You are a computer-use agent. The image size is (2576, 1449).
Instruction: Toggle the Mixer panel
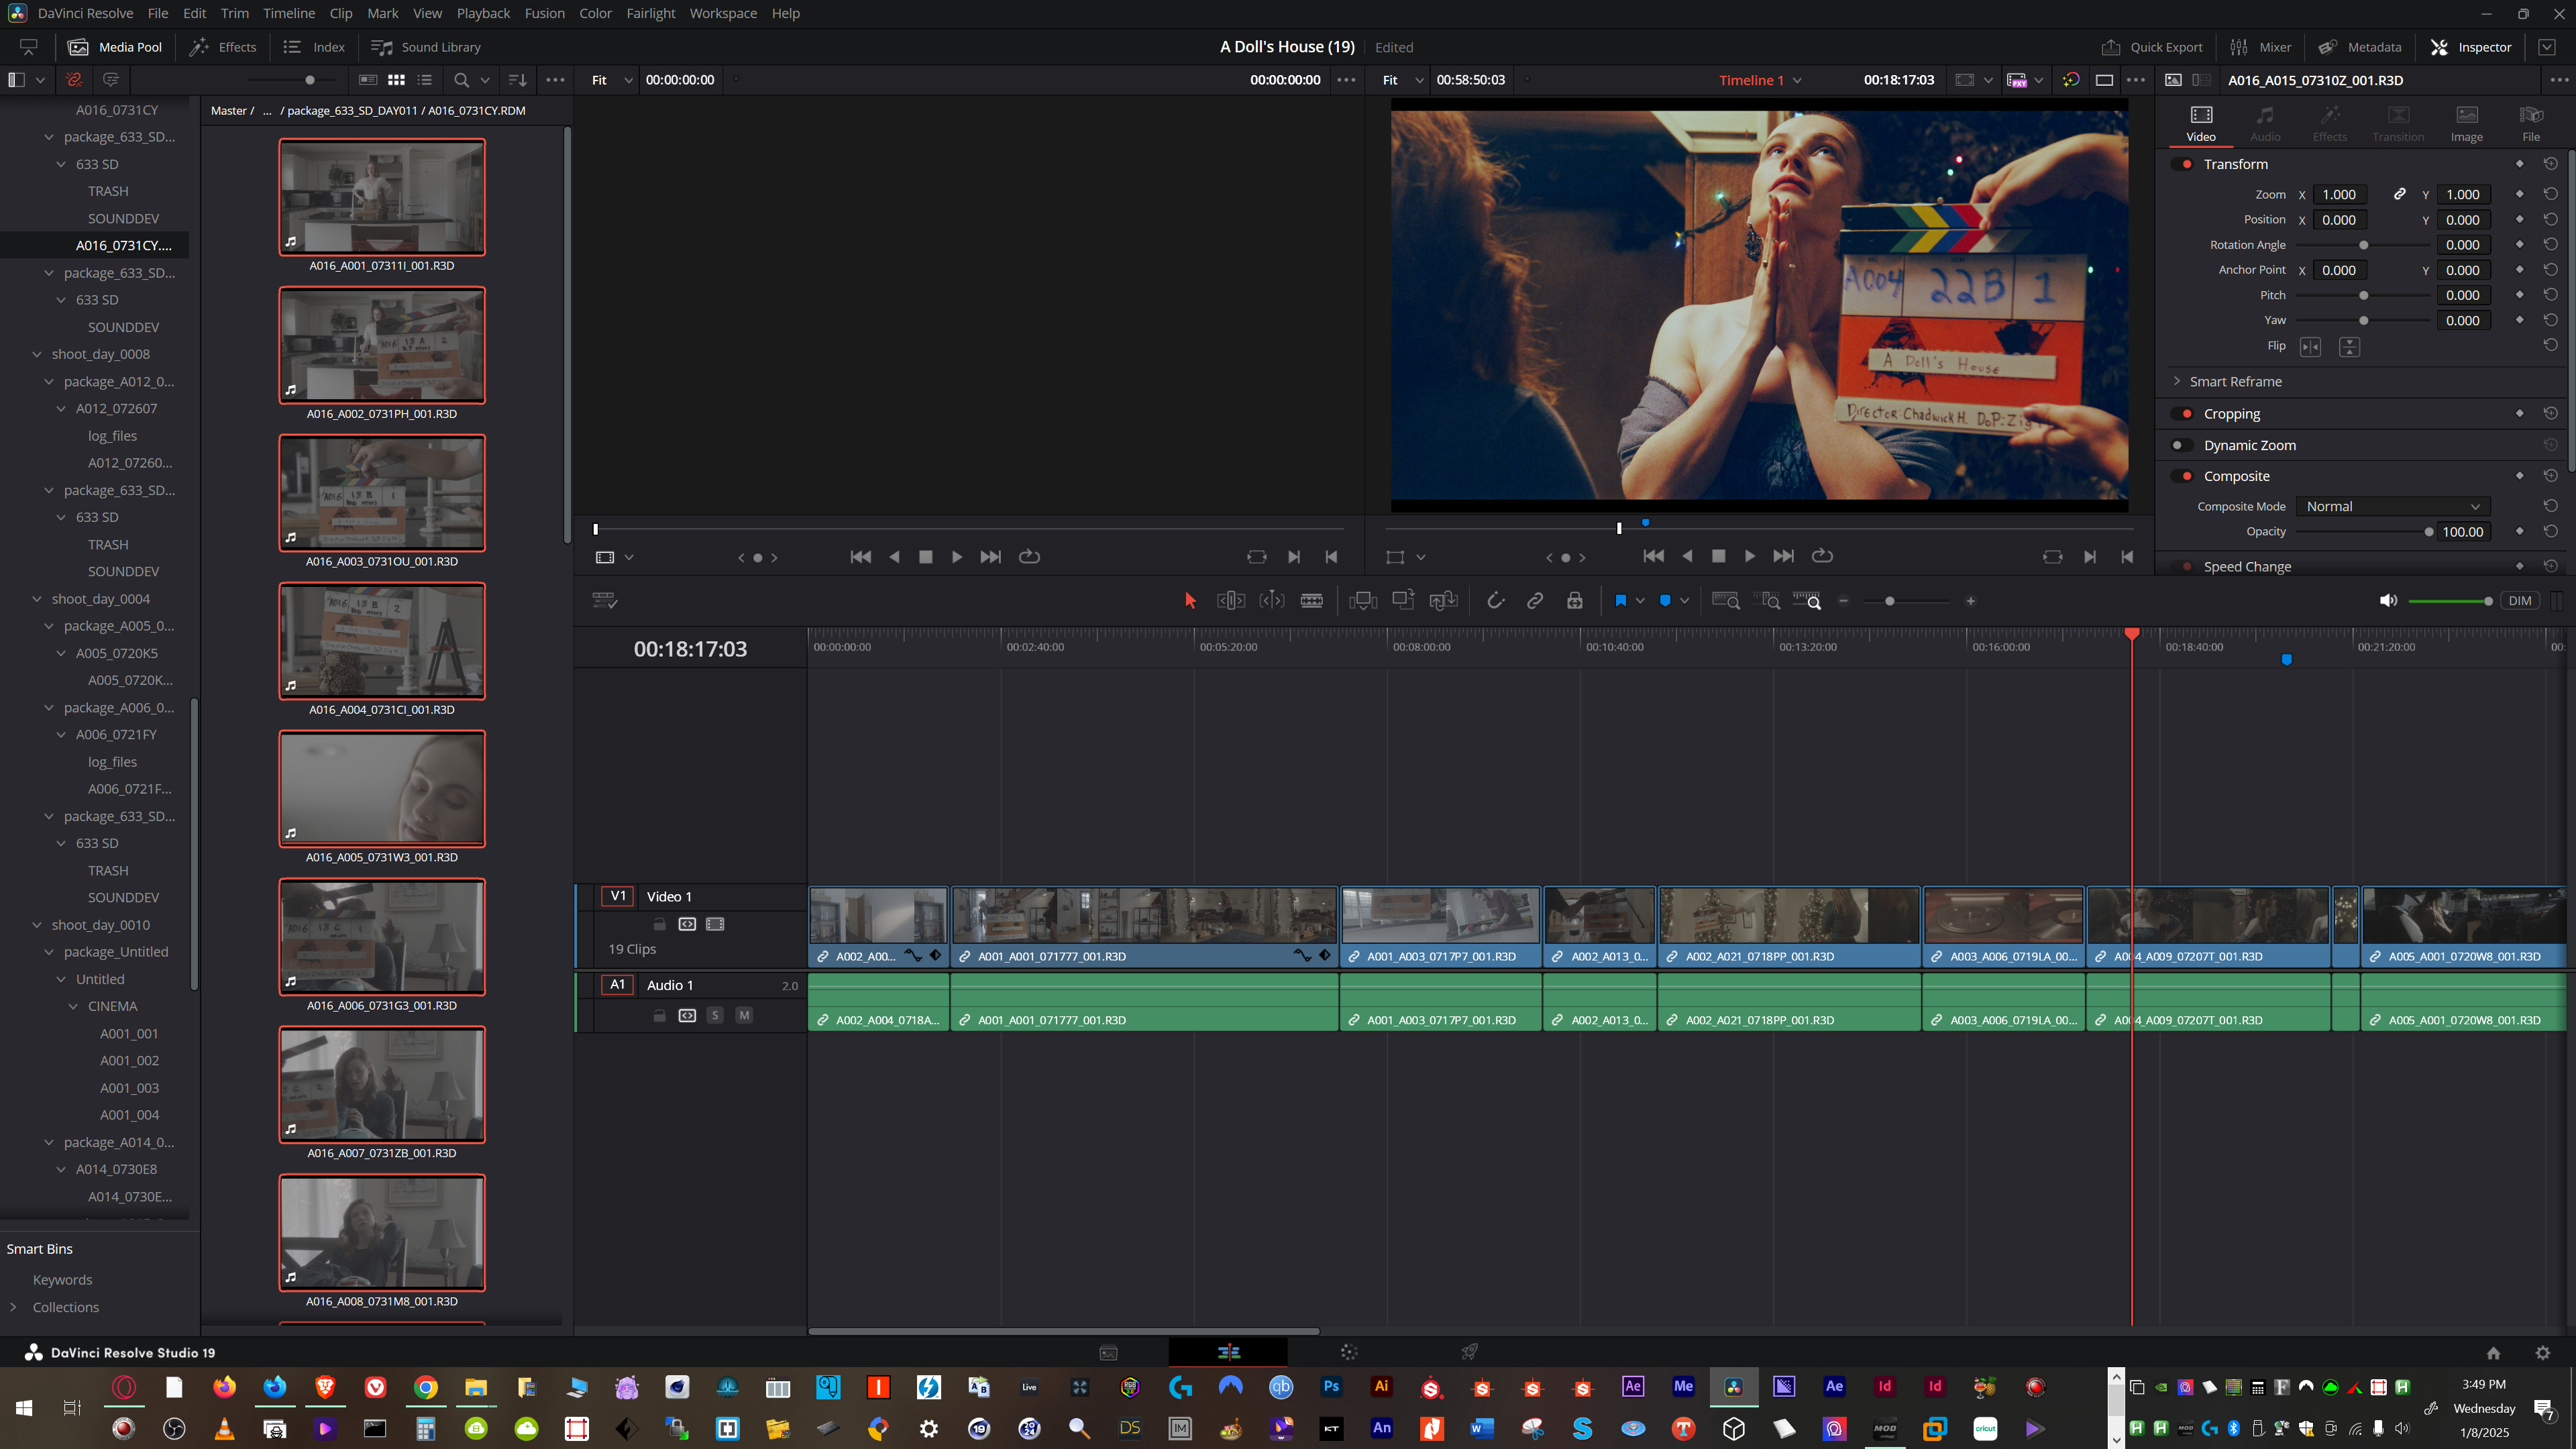tap(2260, 47)
